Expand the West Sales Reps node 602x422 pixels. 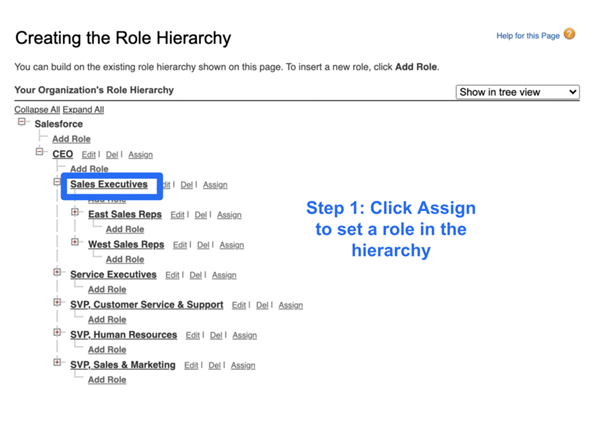[x=76, y=243]
